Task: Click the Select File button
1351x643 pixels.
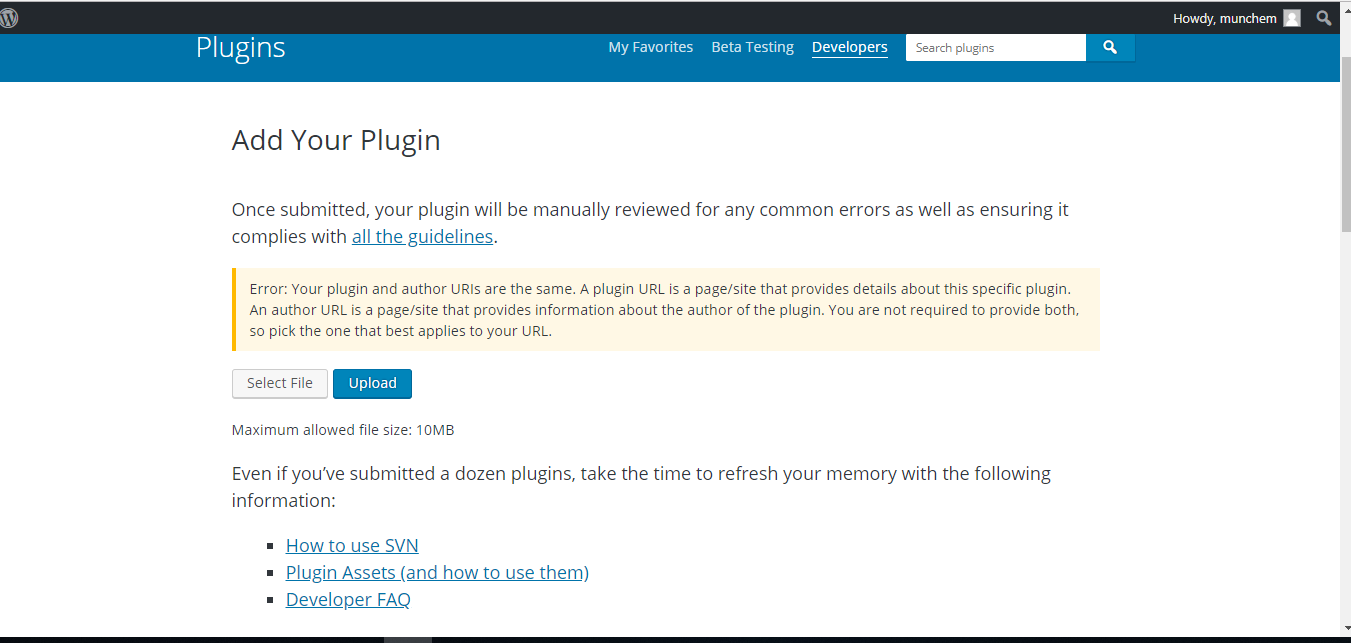Action: 280,383
